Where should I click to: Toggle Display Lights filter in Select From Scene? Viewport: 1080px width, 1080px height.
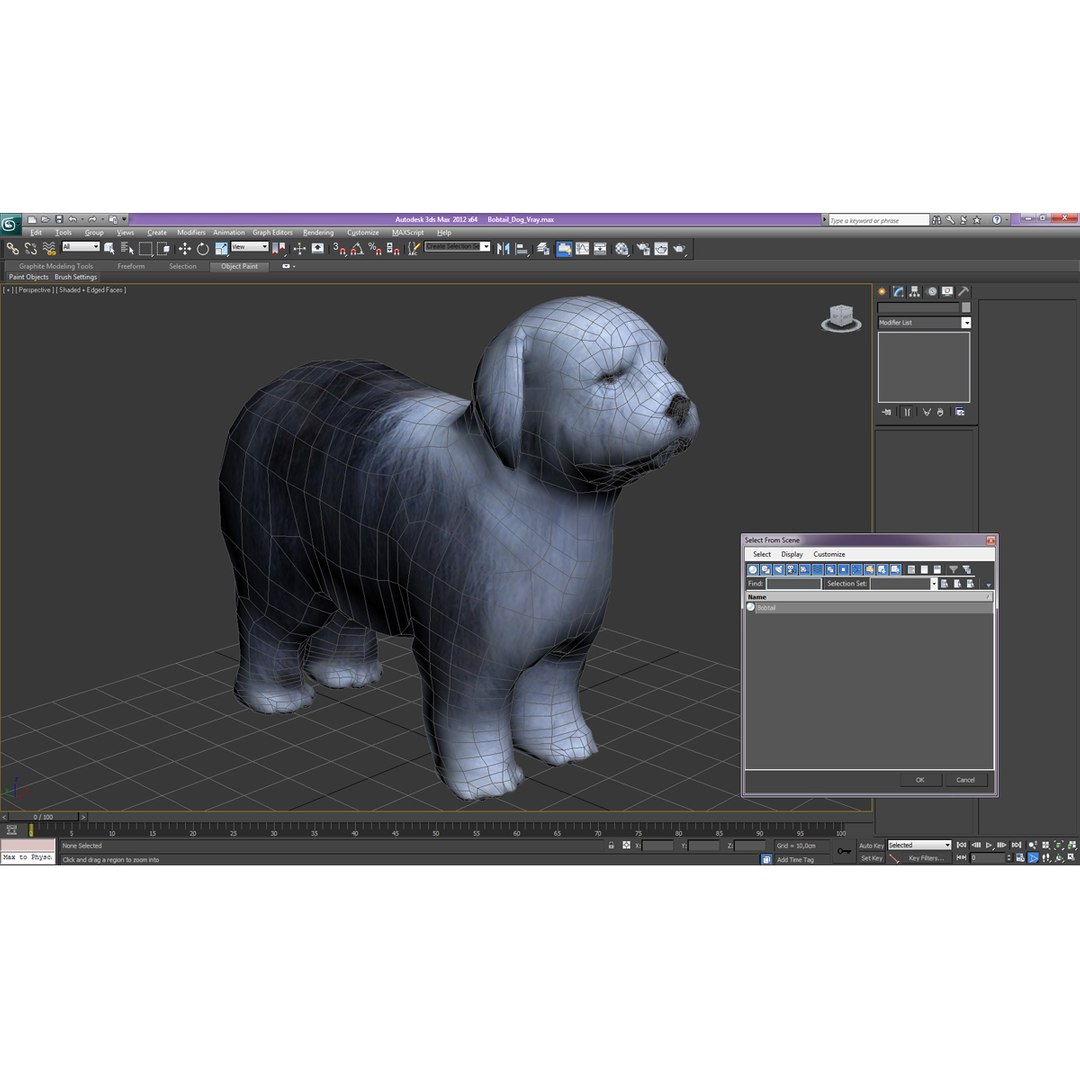(779, 570)
